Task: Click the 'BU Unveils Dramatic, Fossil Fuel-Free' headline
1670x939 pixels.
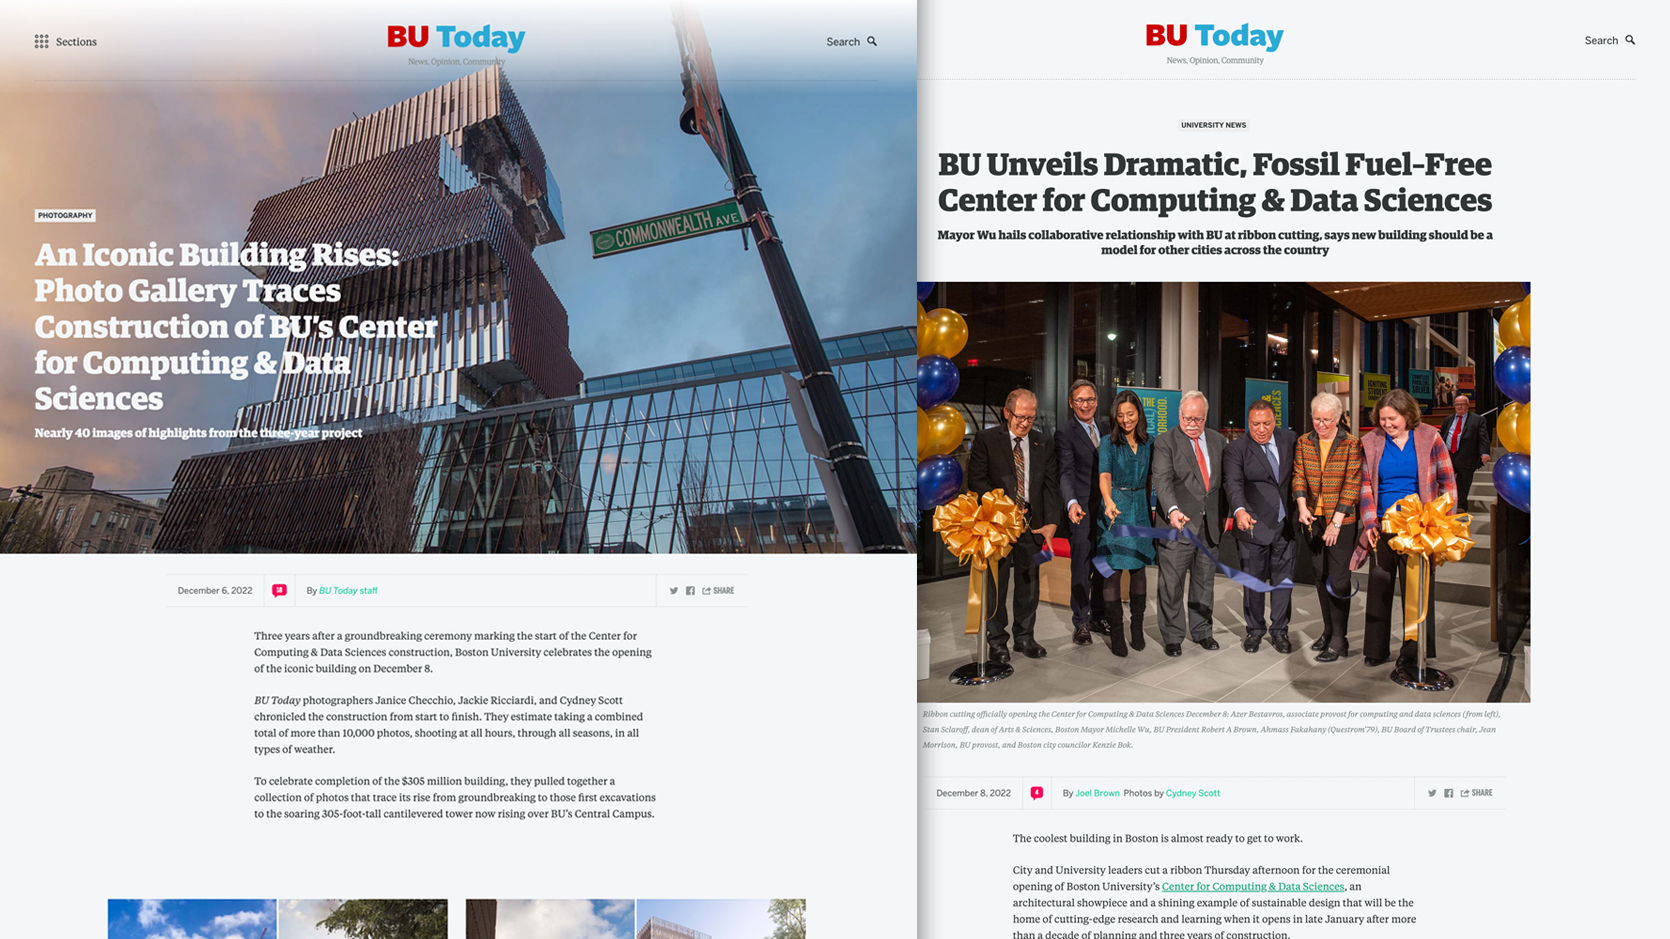Action: click(x=1214, y=182)
